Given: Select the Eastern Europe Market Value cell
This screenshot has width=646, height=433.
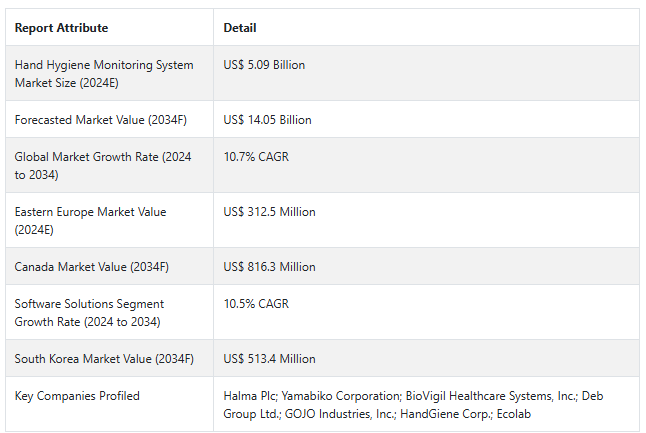Looking at the screenshot, I should tap(90, 220).
